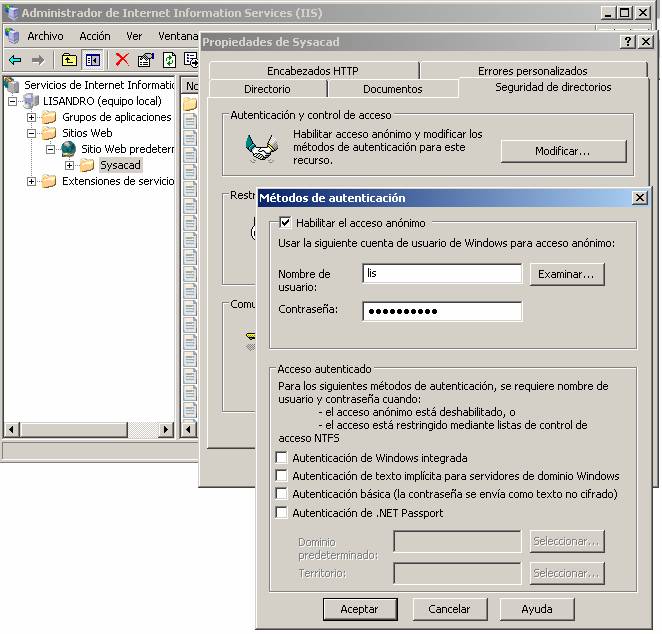Click the console icon beside Archivo menu
This screenshot has width=662, height=634.
[x=12, y=36]
